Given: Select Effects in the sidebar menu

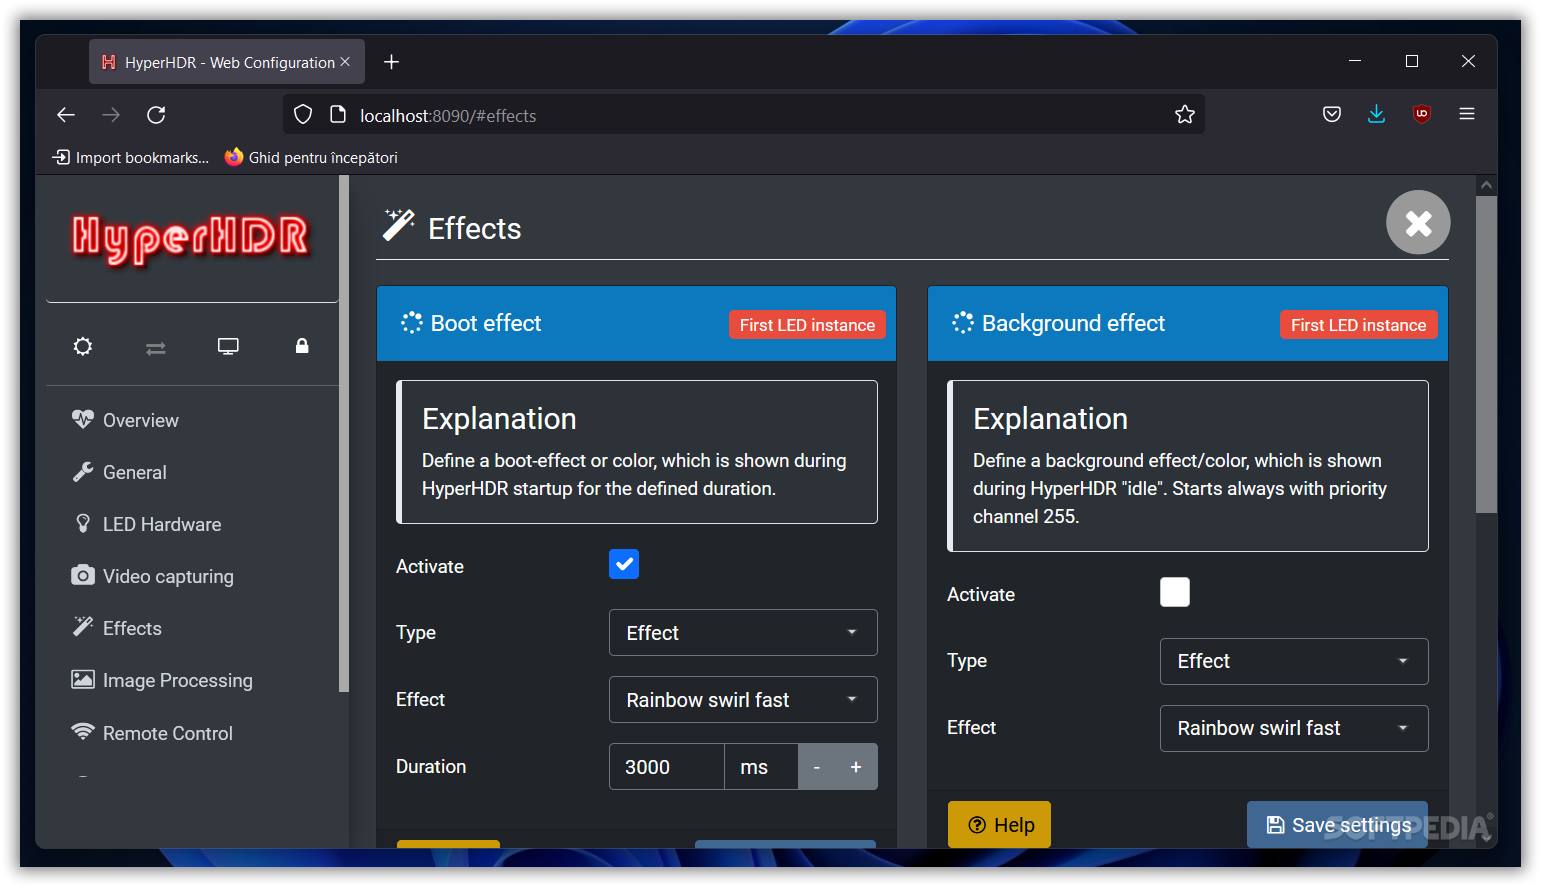Looking at the screenshot, I should [x=131, y=628].
